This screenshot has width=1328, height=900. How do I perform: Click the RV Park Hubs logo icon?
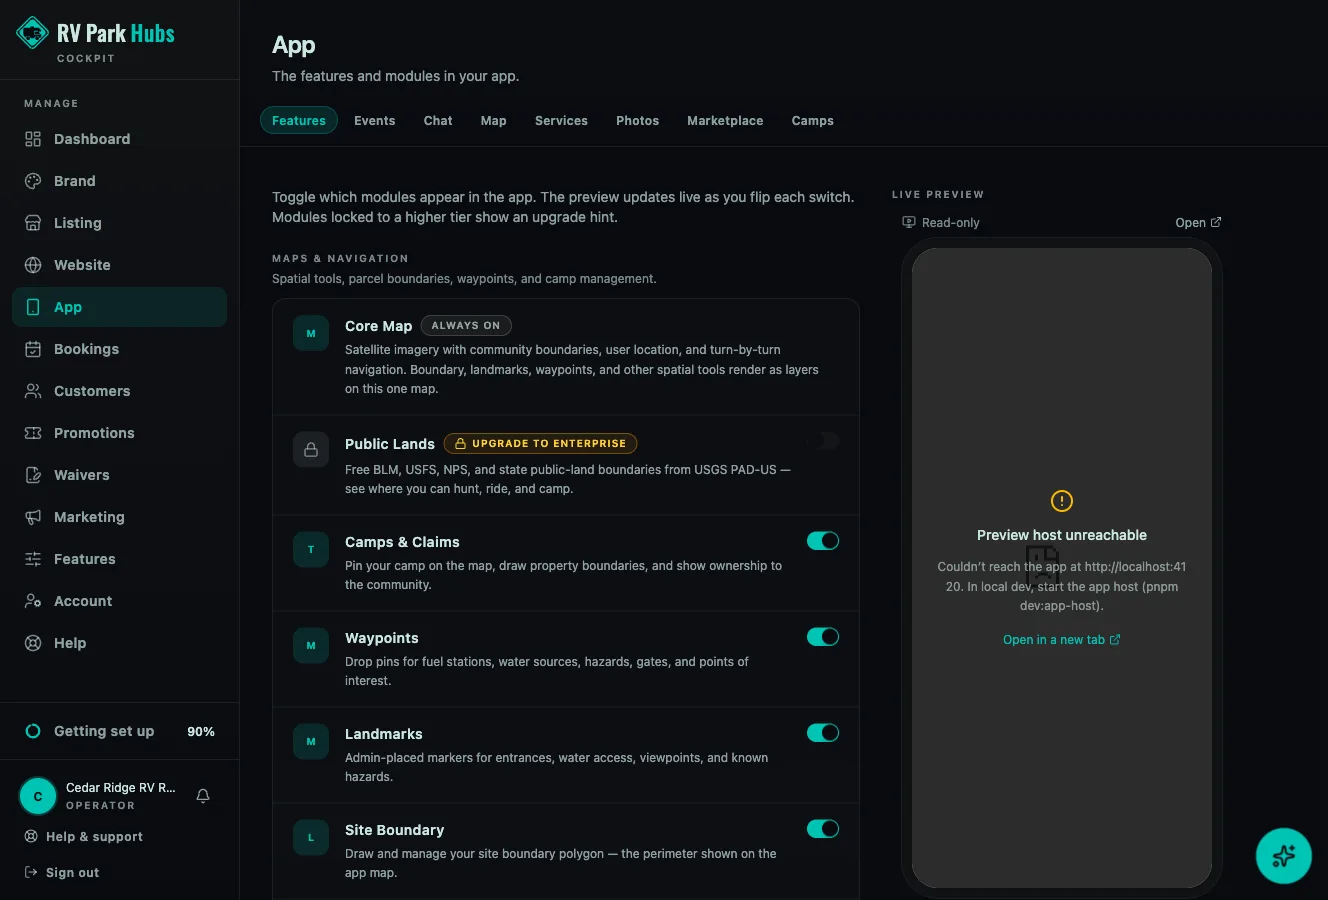coord(33,33)
